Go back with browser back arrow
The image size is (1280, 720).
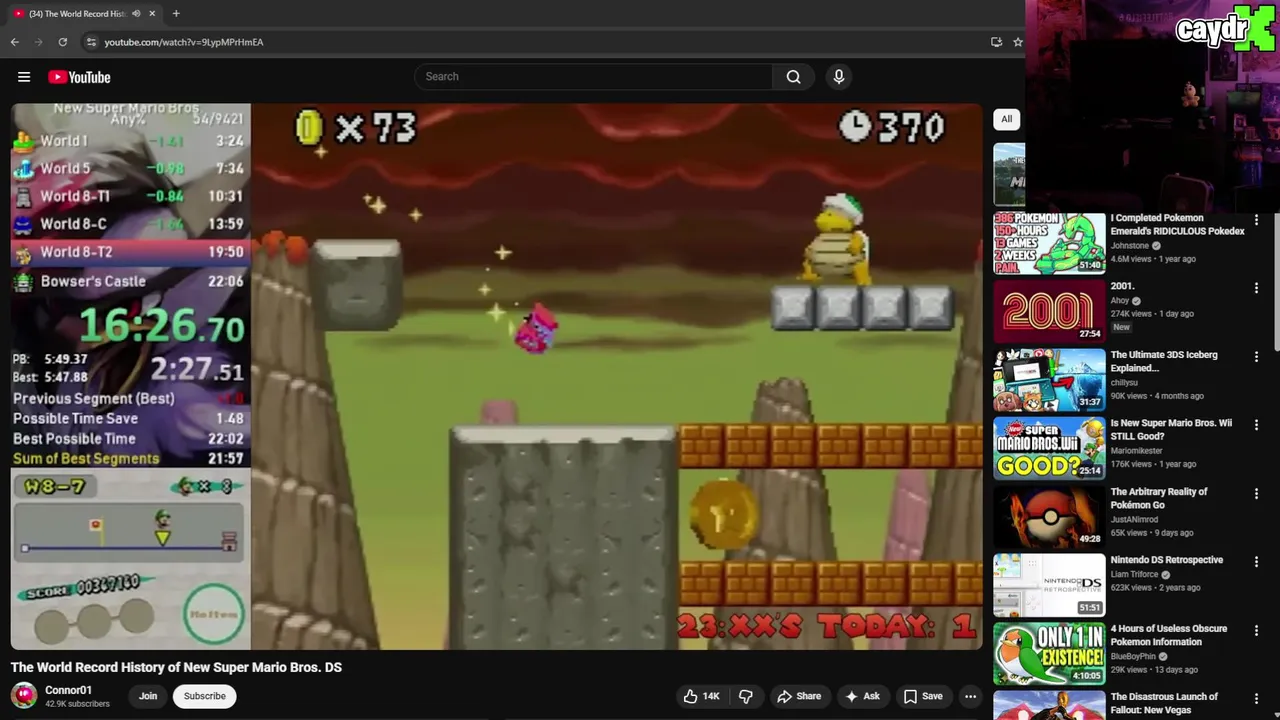[x=14, y=42]
